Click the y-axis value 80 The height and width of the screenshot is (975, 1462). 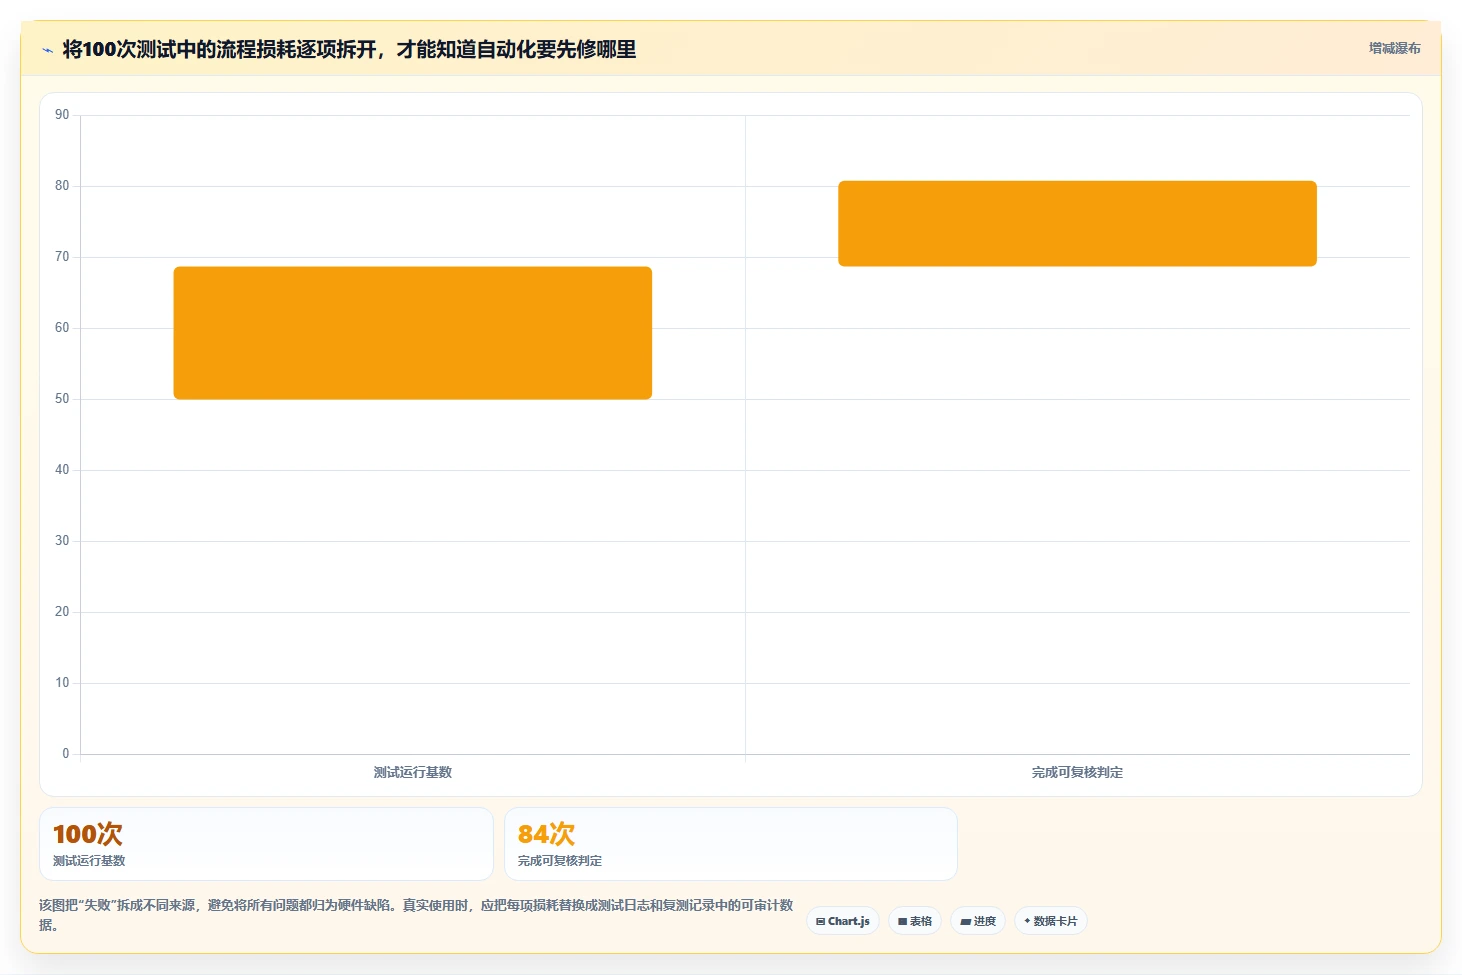tap(62, 186)
